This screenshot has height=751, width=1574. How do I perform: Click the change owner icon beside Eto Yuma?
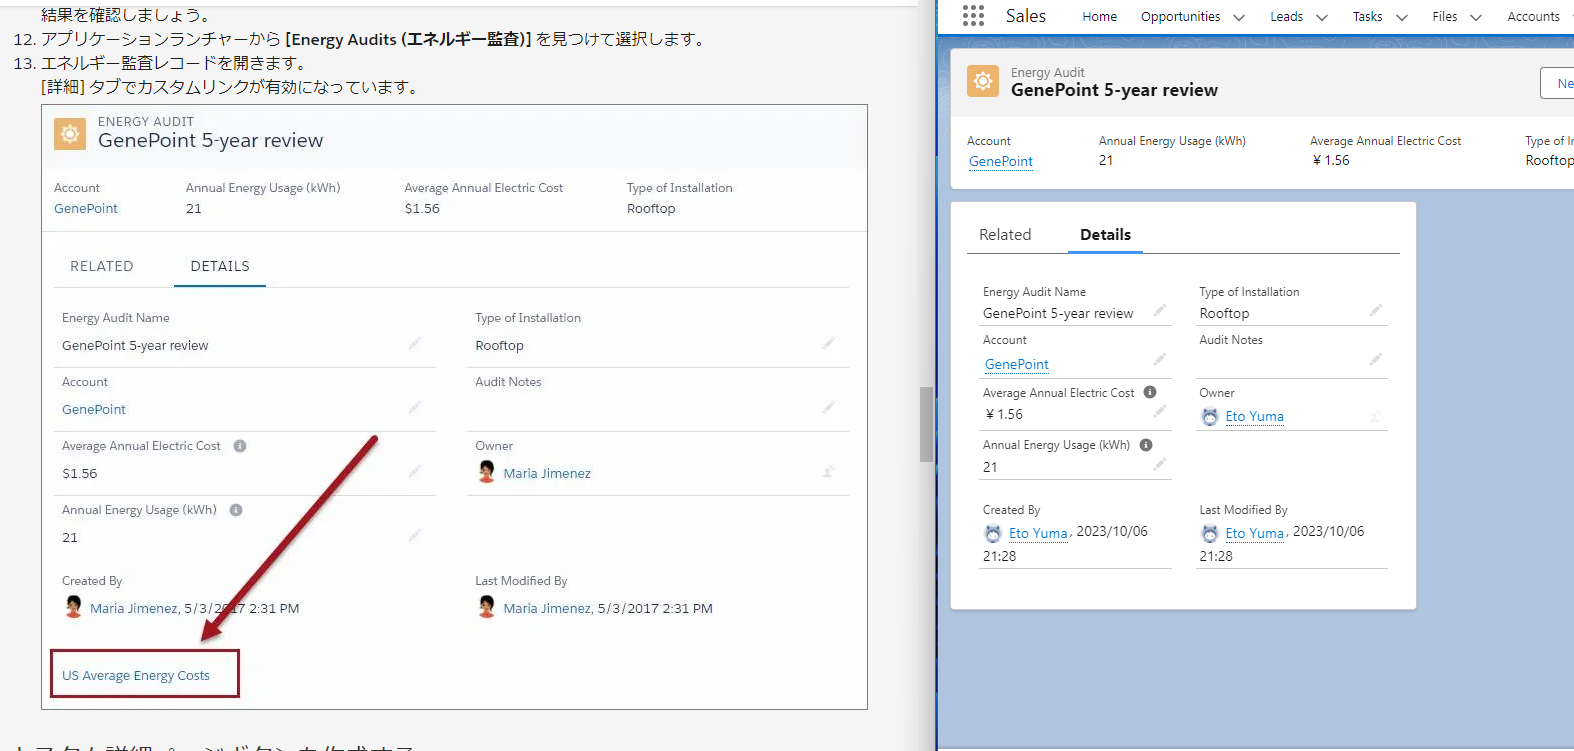pos(1376,417)
